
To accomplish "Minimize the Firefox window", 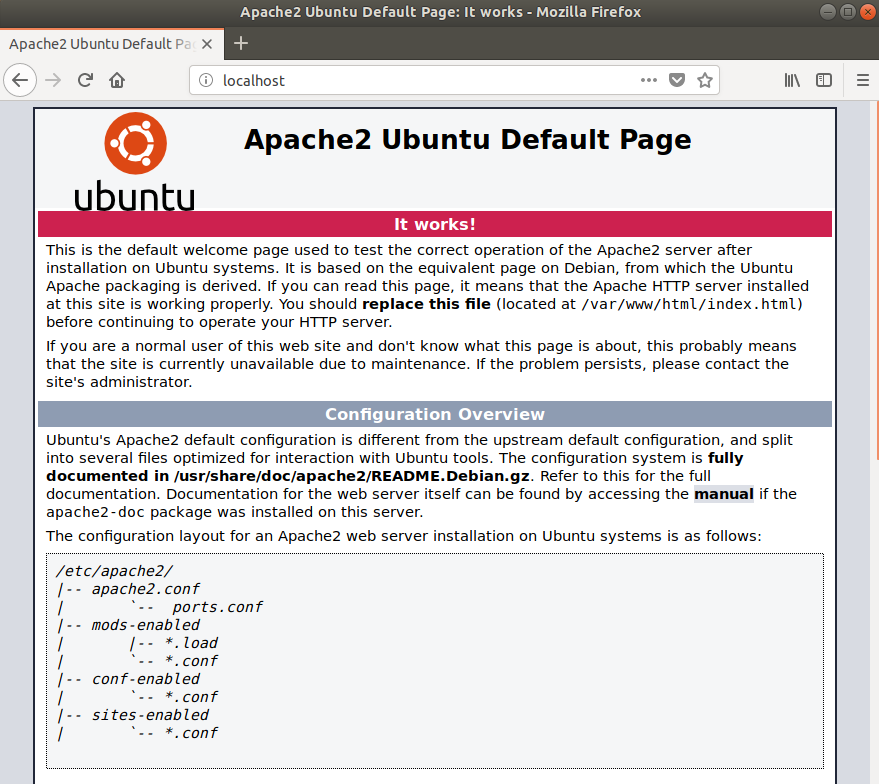I will (827, 12).
